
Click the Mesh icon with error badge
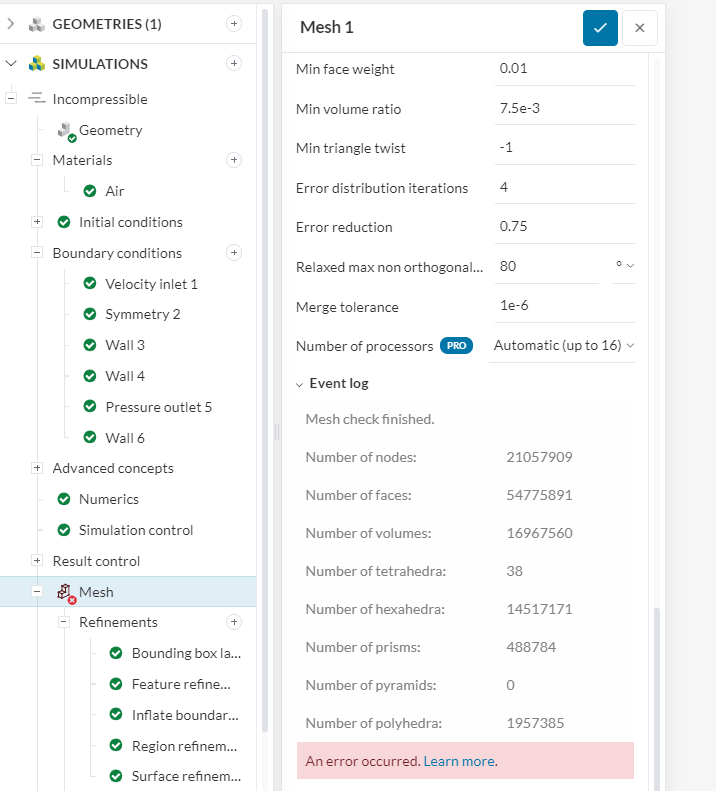point(66,592)
